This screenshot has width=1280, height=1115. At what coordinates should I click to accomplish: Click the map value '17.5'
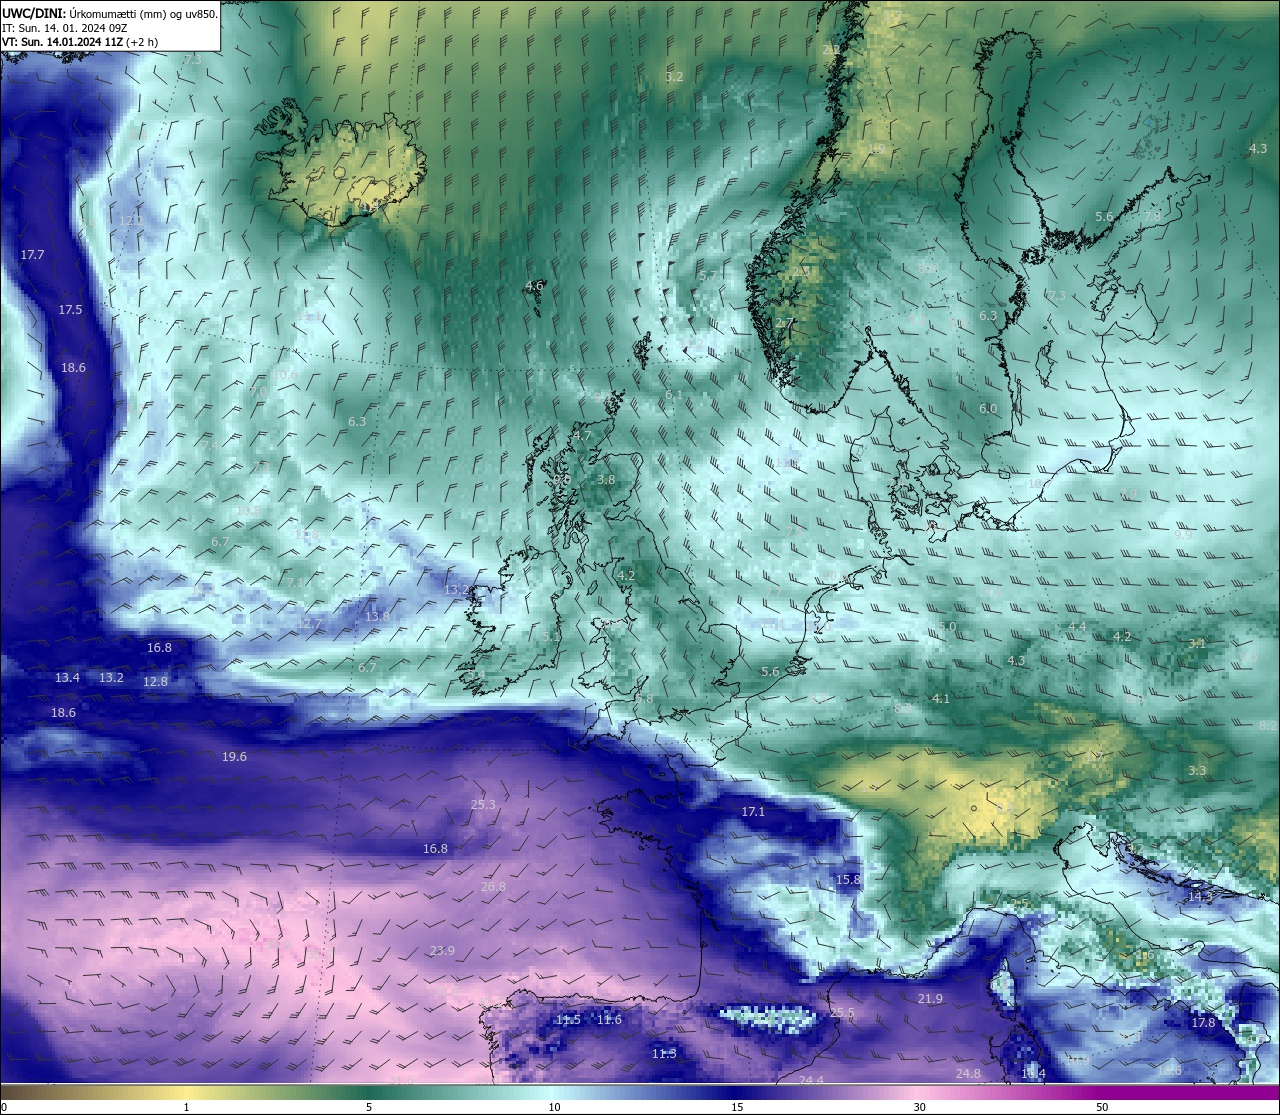[x=70, y=310]
